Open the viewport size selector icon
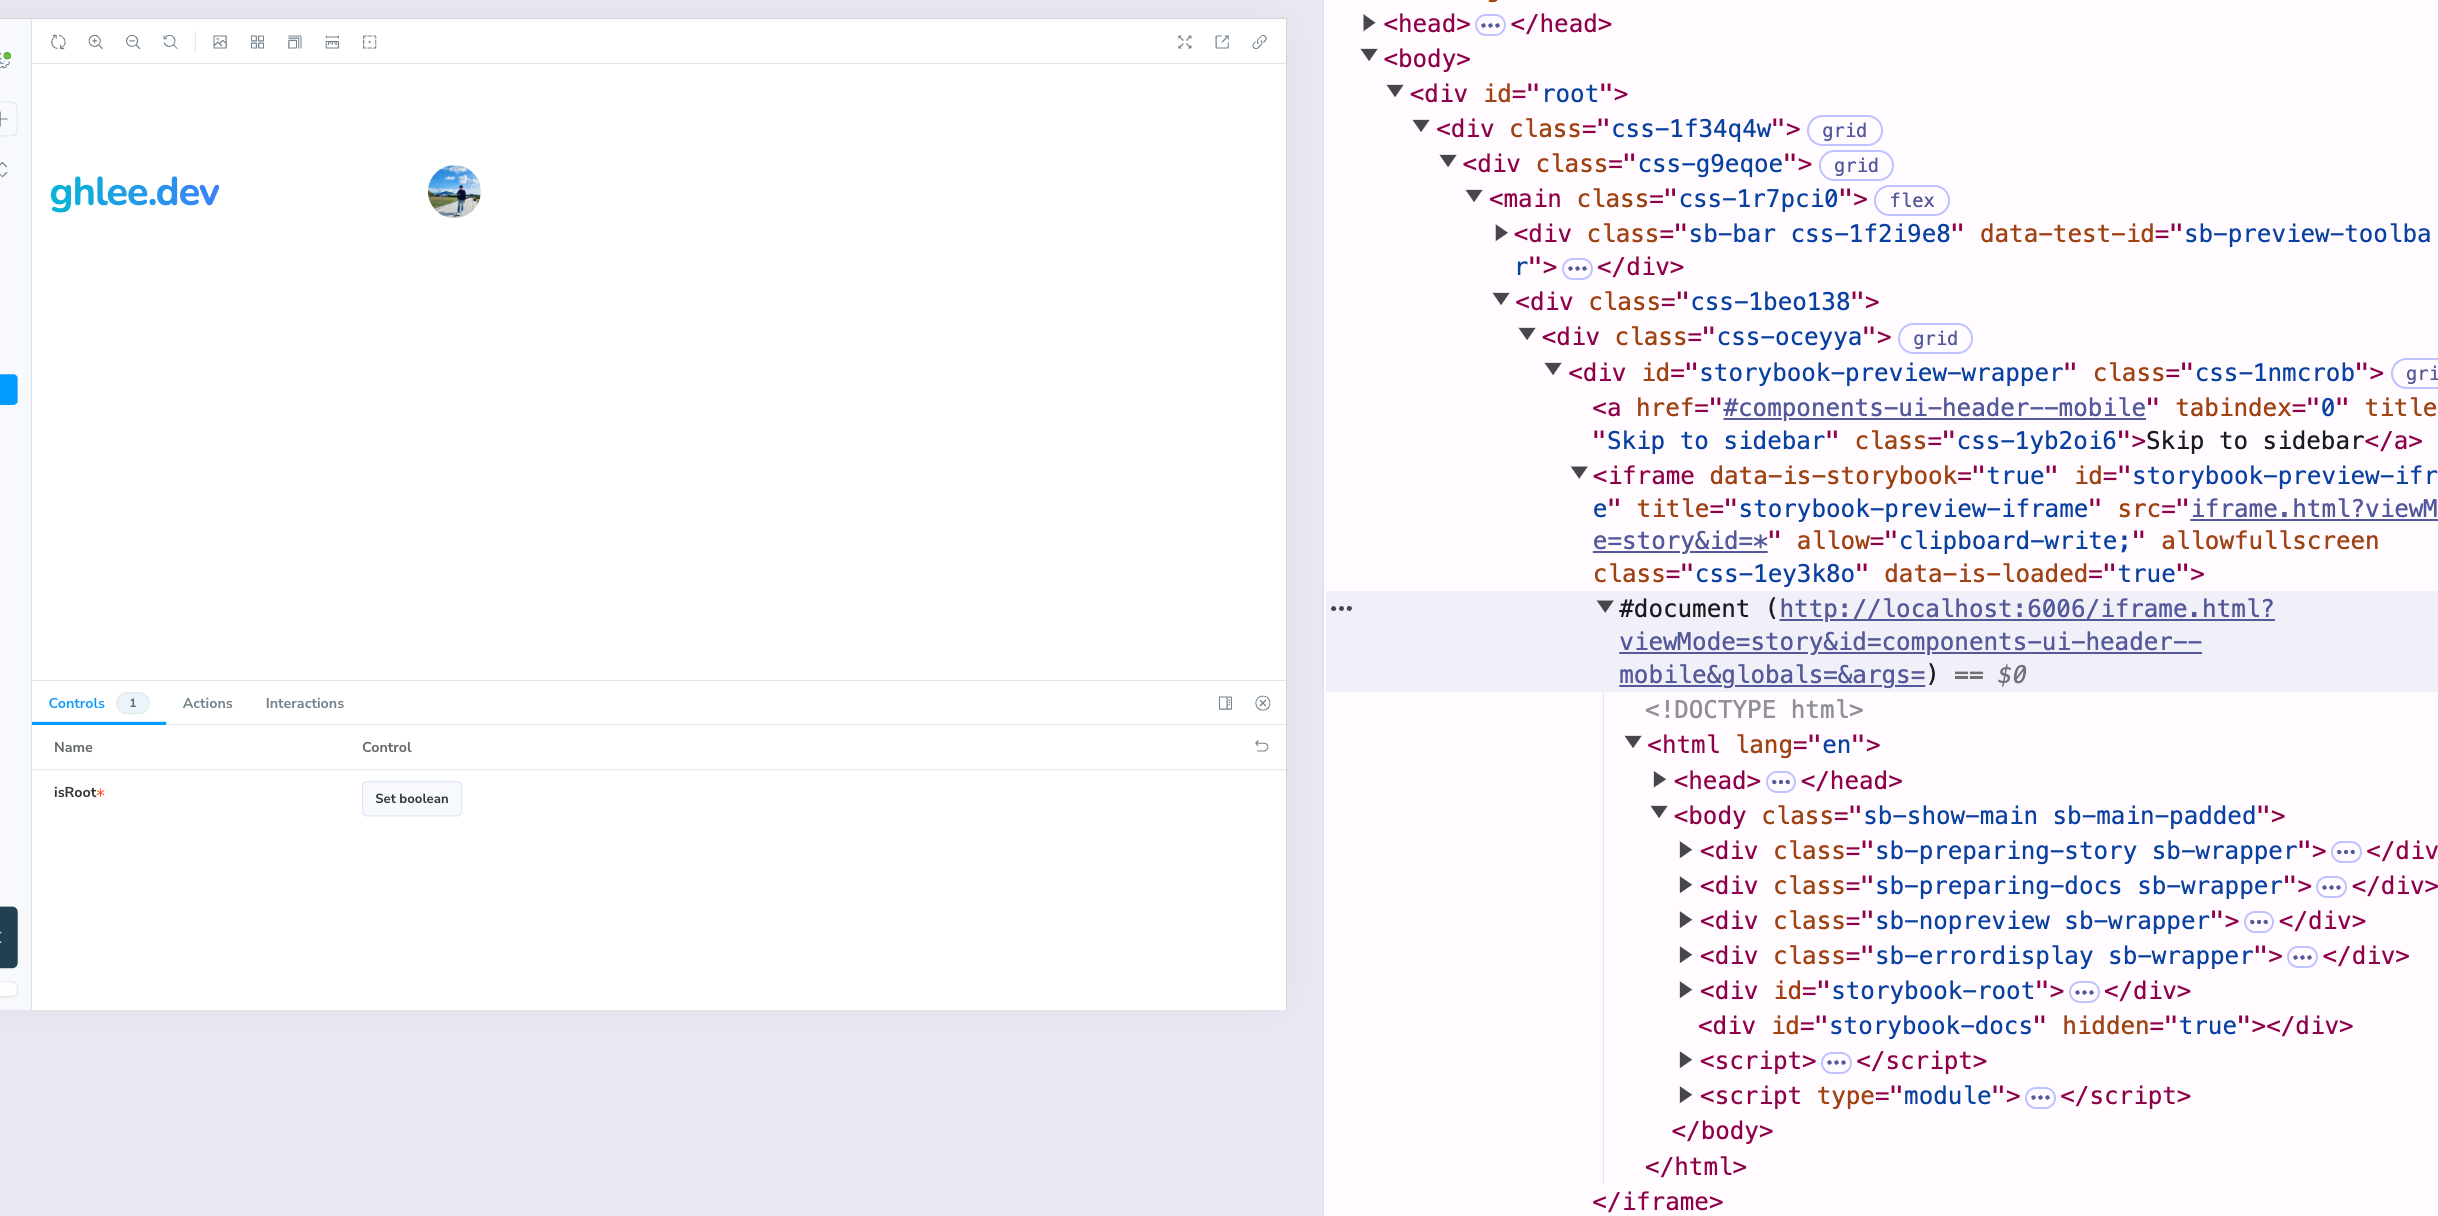Viewport: 2438px width, 1216px height. tap(295, 42)
